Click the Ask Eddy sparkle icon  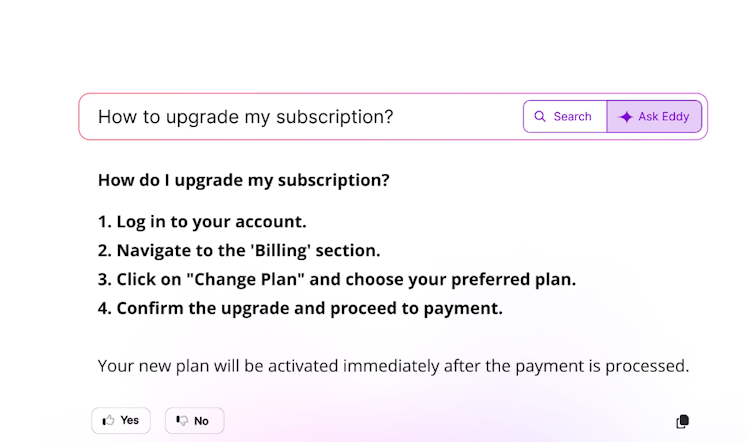pyautogui.click(x=626, y=117)
